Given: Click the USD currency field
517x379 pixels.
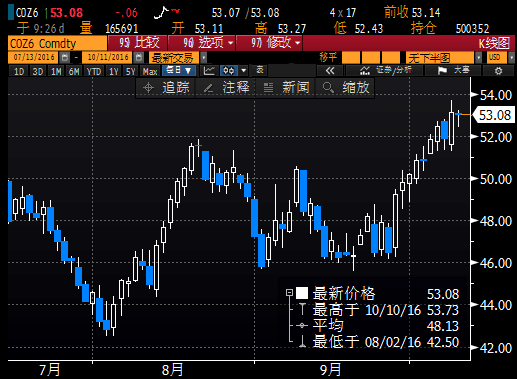Looking at the screenshot, I should pyautogui.click(x=497, y=58).
